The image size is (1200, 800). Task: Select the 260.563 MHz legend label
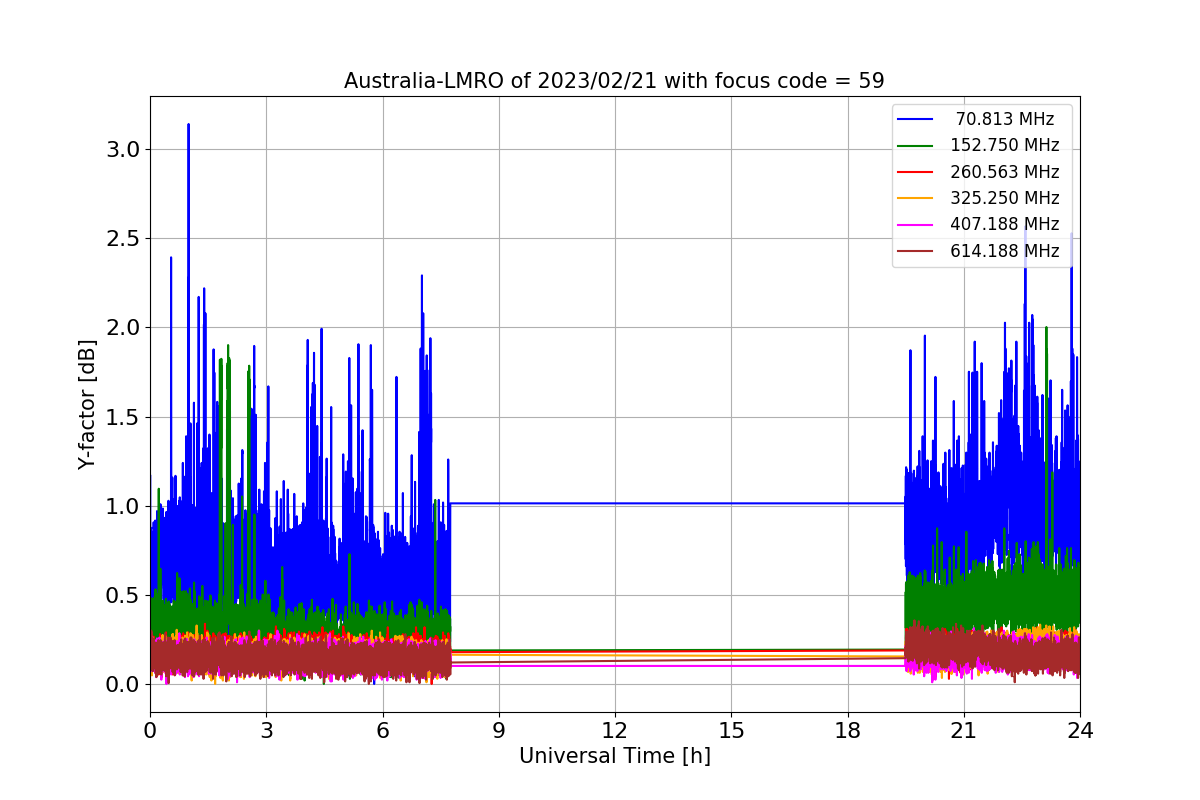(1005, 172)
